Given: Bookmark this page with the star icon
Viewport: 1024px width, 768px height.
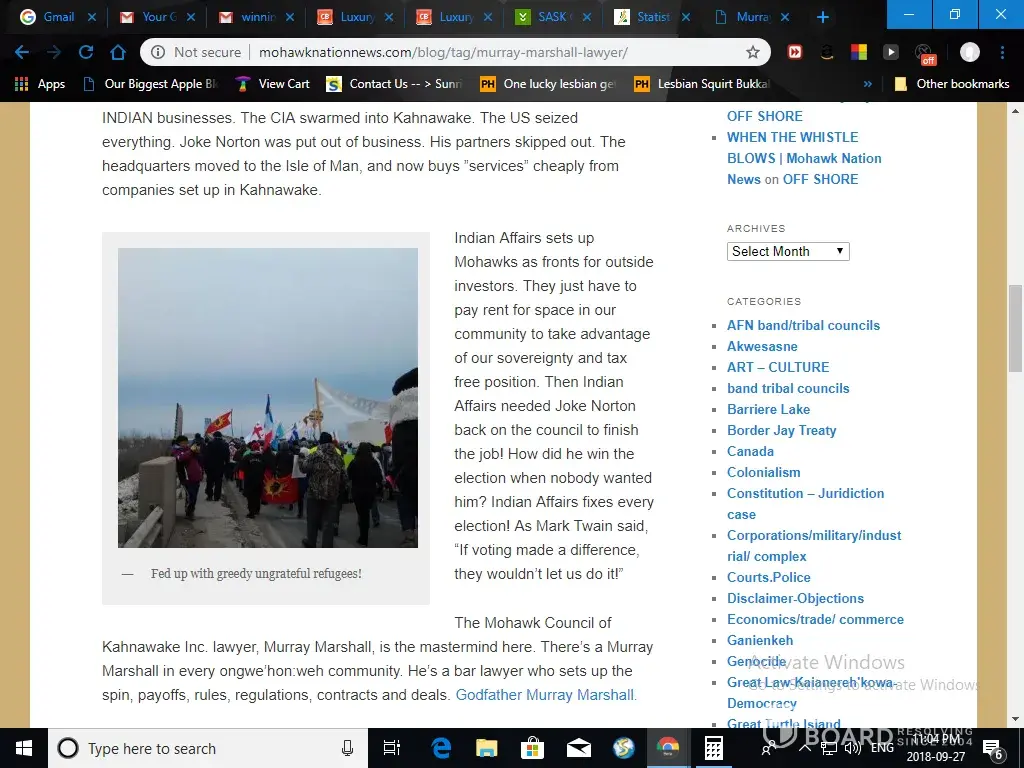Looking at the screenshot, I should (x=752, y=52).
